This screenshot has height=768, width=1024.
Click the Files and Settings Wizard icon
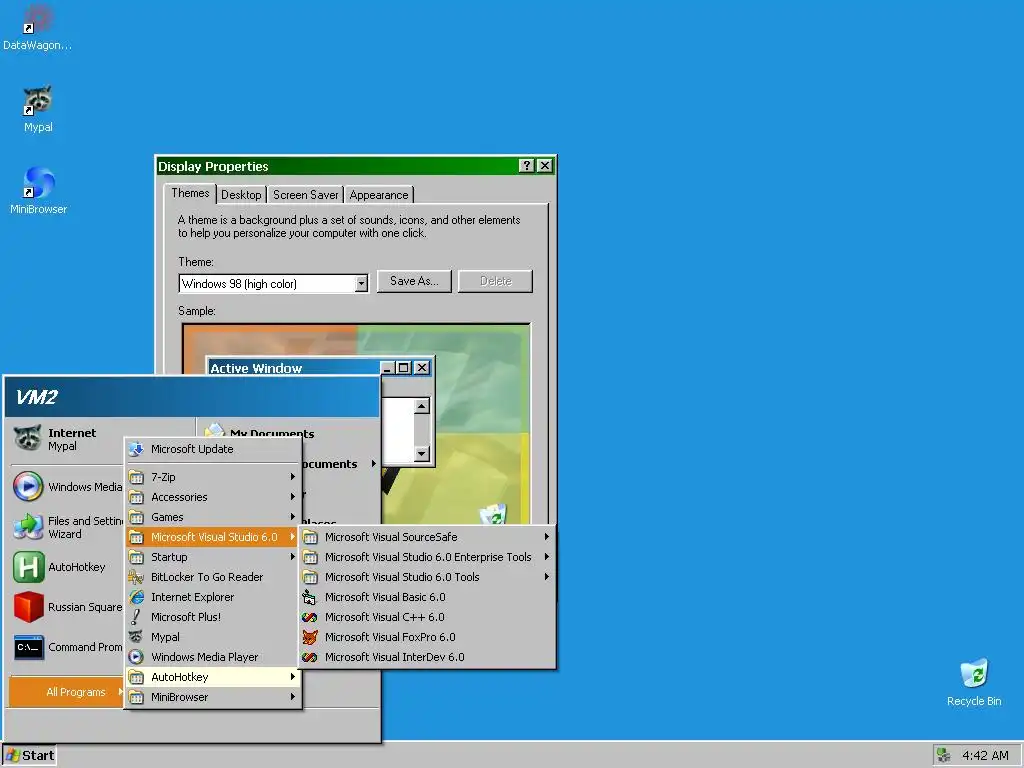tap(28, 526)
